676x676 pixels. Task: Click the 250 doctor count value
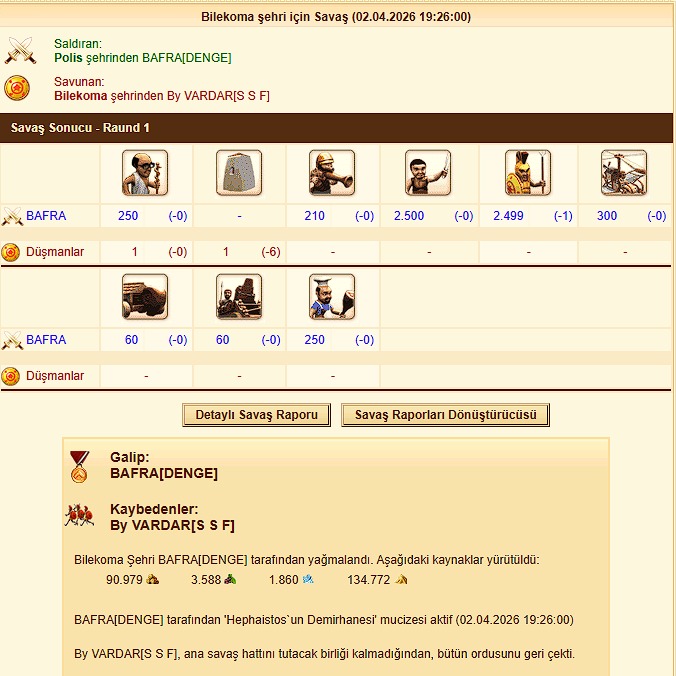(128, 216)
